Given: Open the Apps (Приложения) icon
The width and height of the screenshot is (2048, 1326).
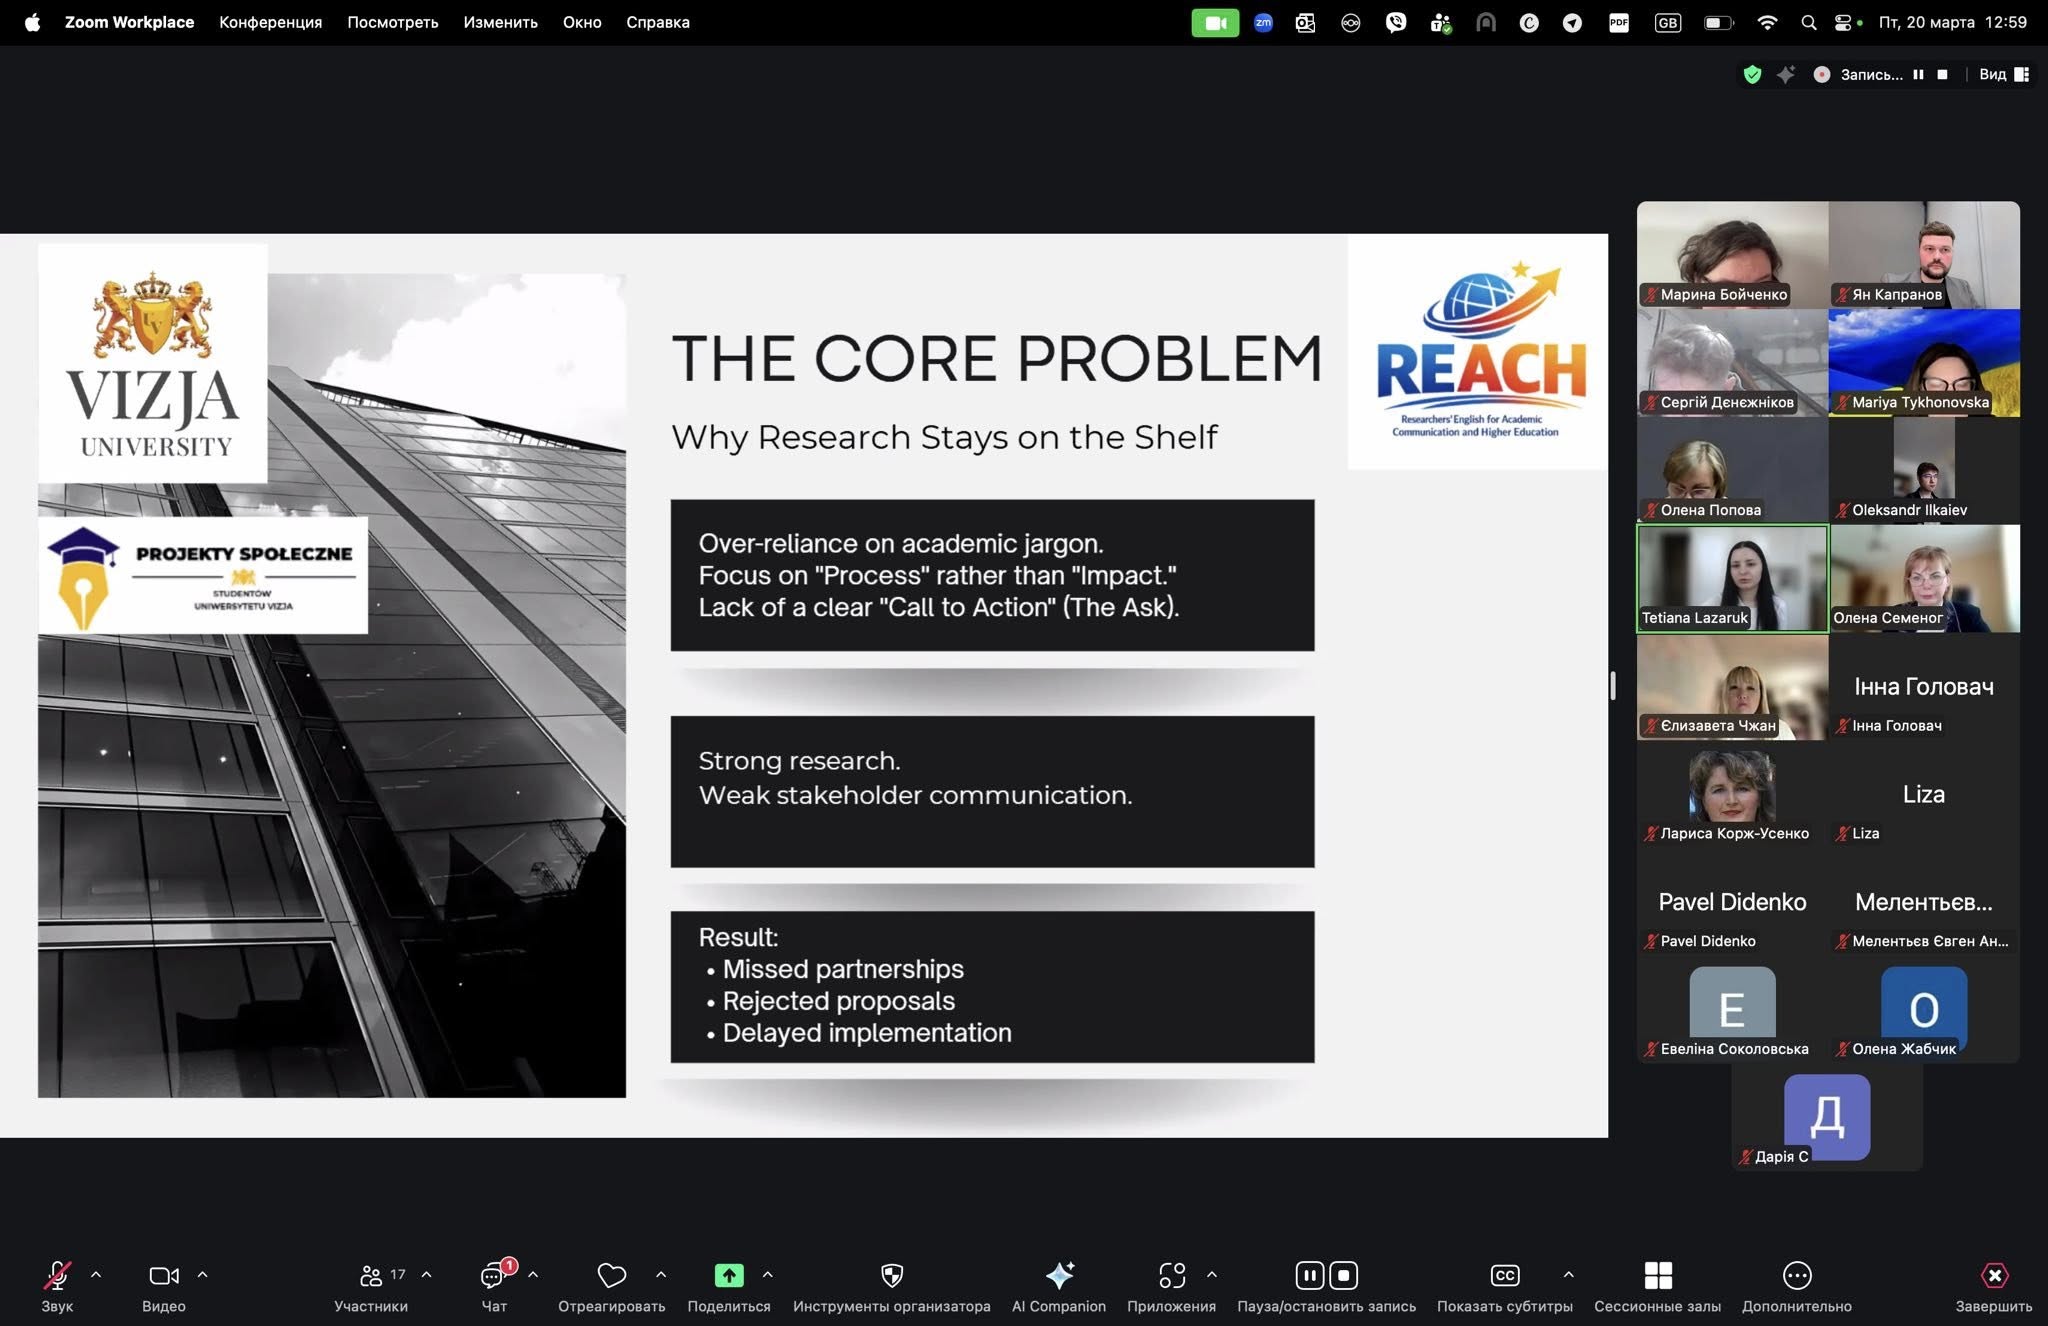Looking at the screenshot, I should tap(1171, 1275).
